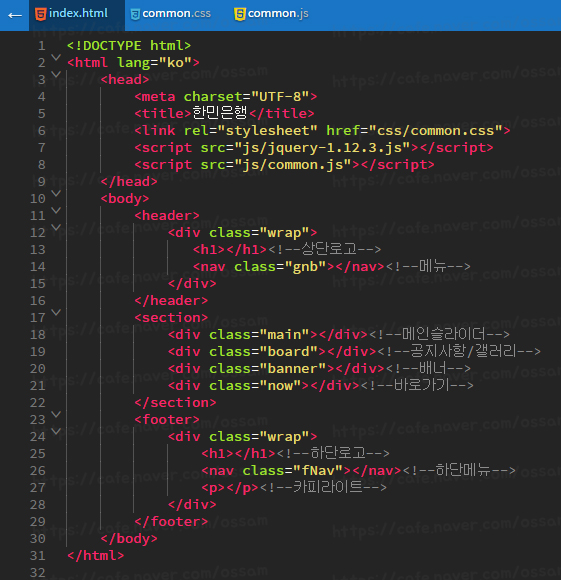Click line number 16 in the gutter

point(38,301)
